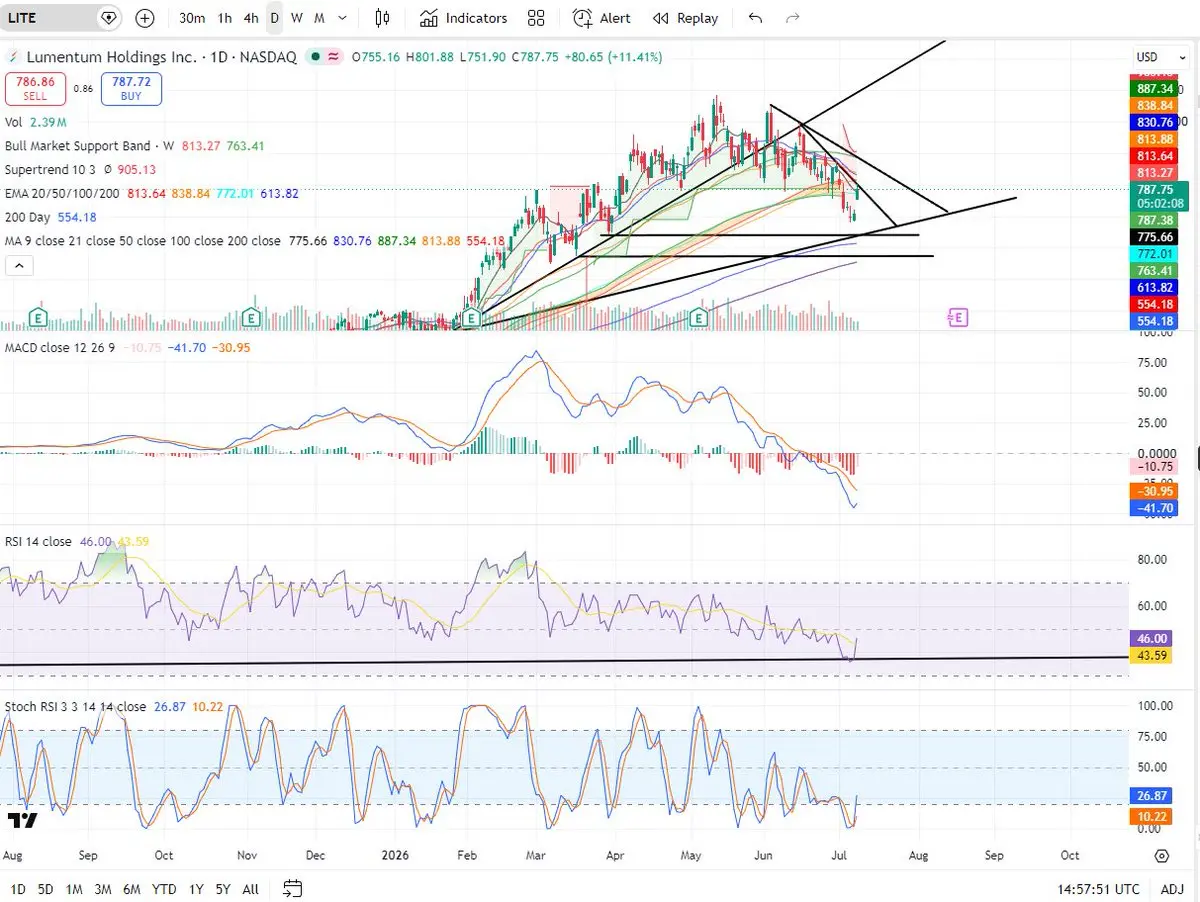Select the Stoch RSI 3 3 14 14 legend

pyautogui.click(x=75, y=707)
